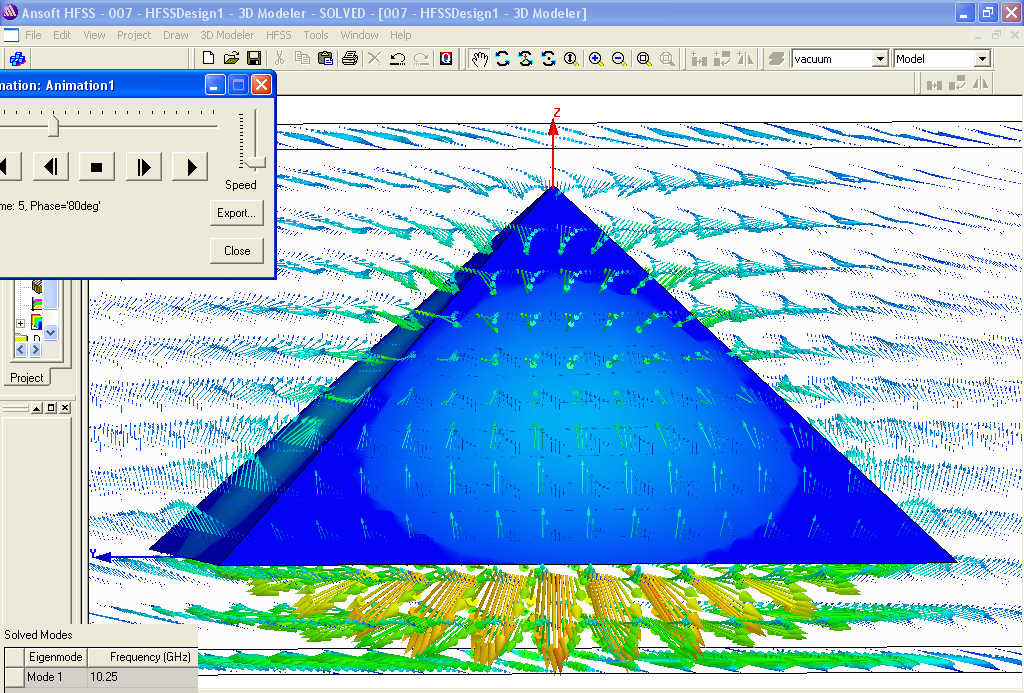Click the Frequency (GHz) column header
1024x693 pixels.
point(142,657)
